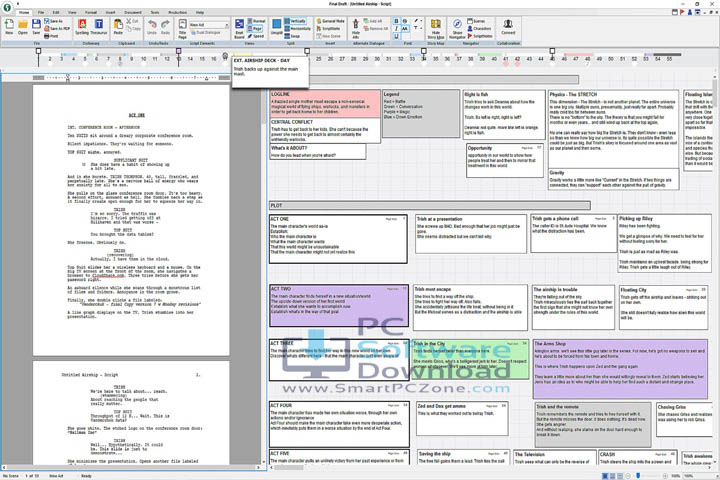Viewport: 720px width, 480px height.
Task: Open ScriptNotes navigator with red flag
Action: [480, 36]
